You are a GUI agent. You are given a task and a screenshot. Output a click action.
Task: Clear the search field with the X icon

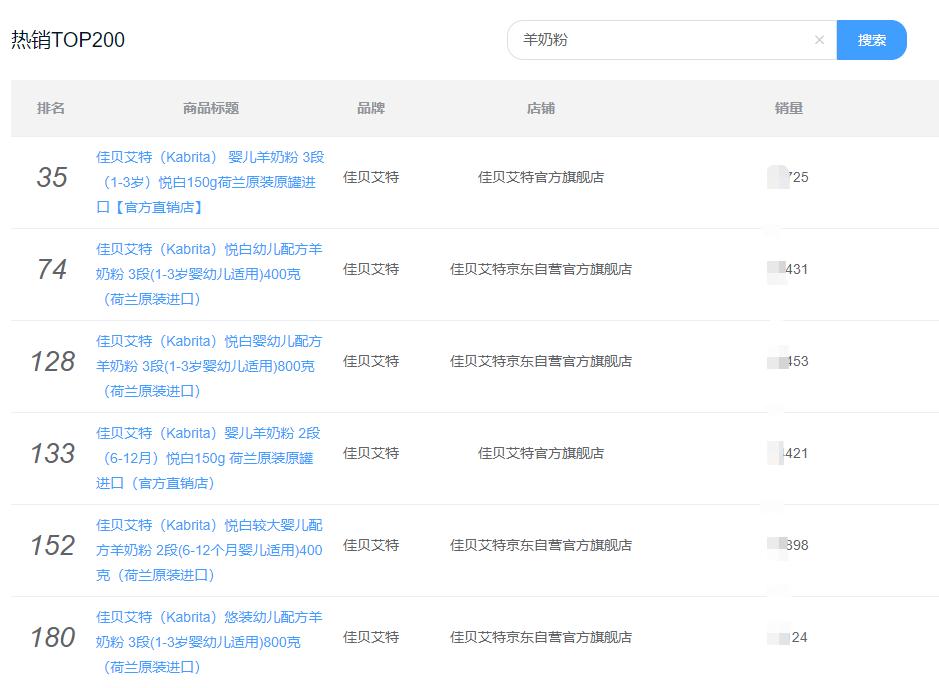819,40
